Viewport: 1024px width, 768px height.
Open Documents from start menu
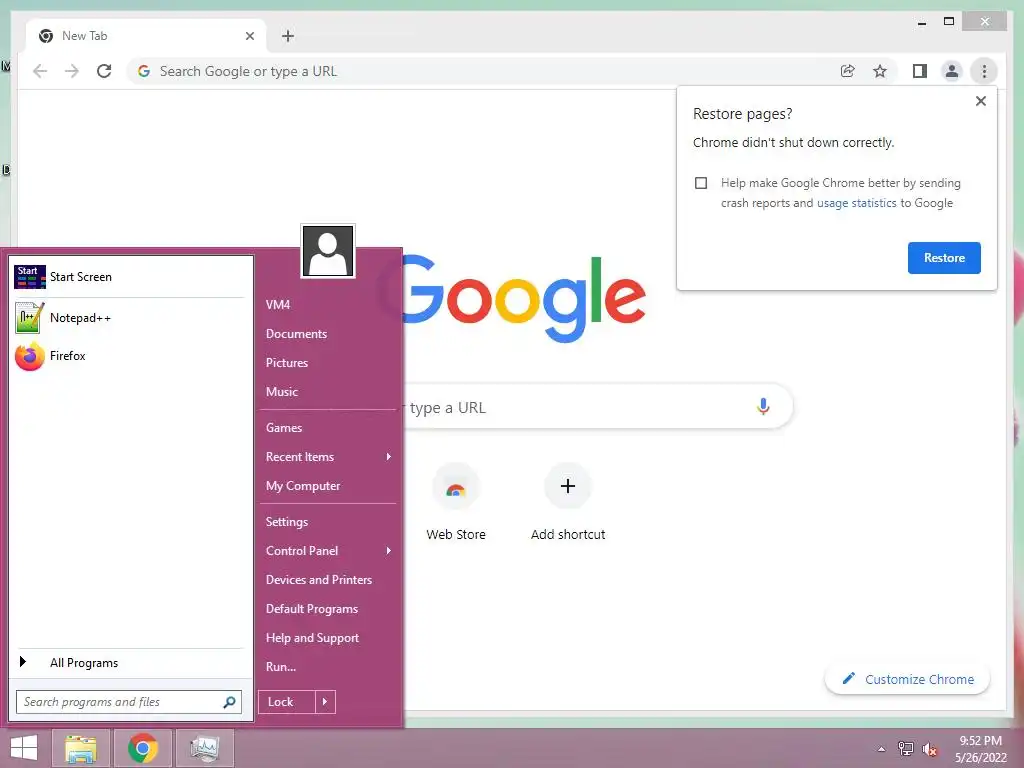coord(296,334)
